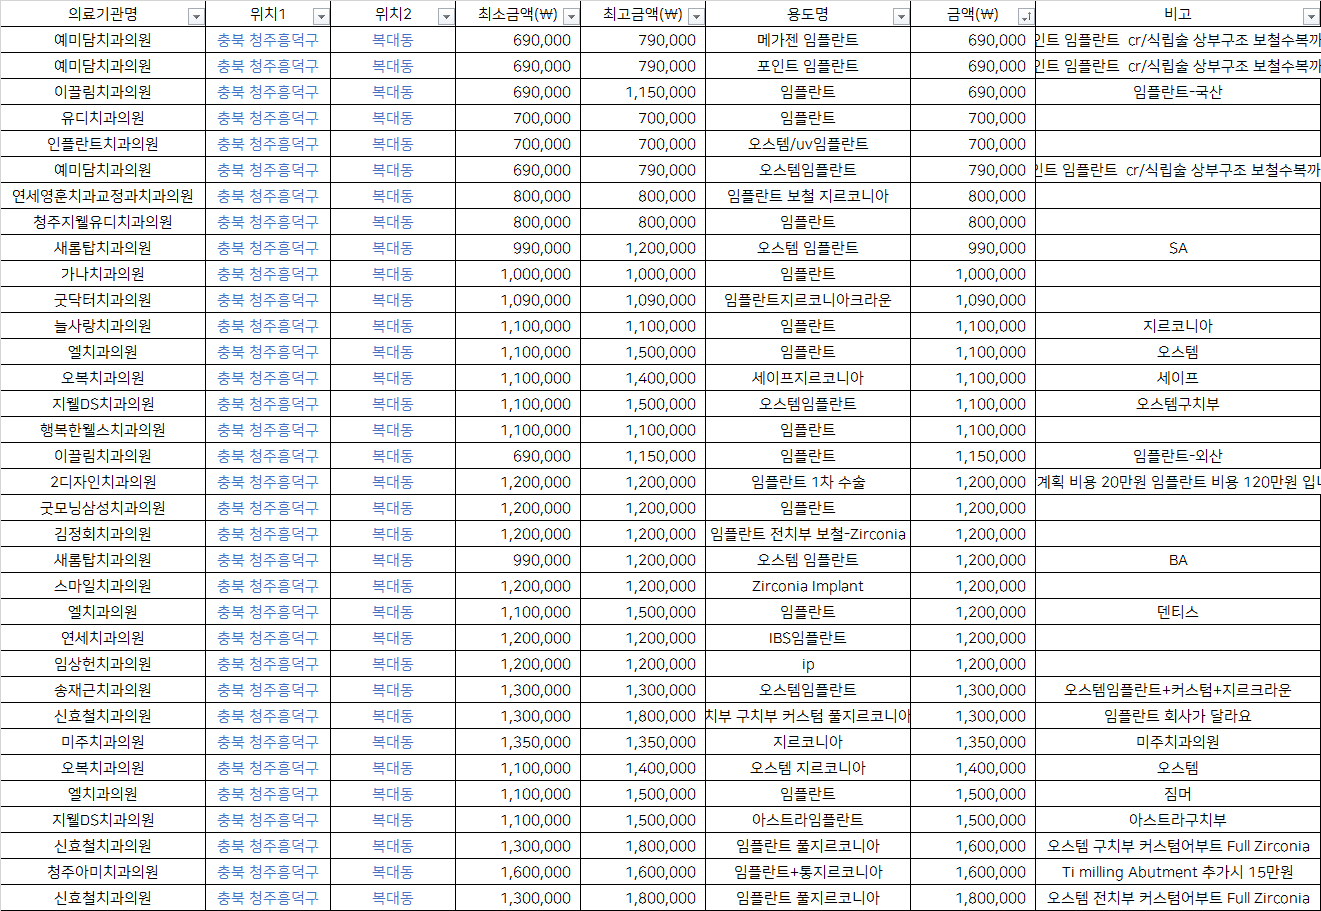Select the 아스트라임플란트 cell
The height and width of the screenshot is (911, 1321).
click(x=808, y=820)
